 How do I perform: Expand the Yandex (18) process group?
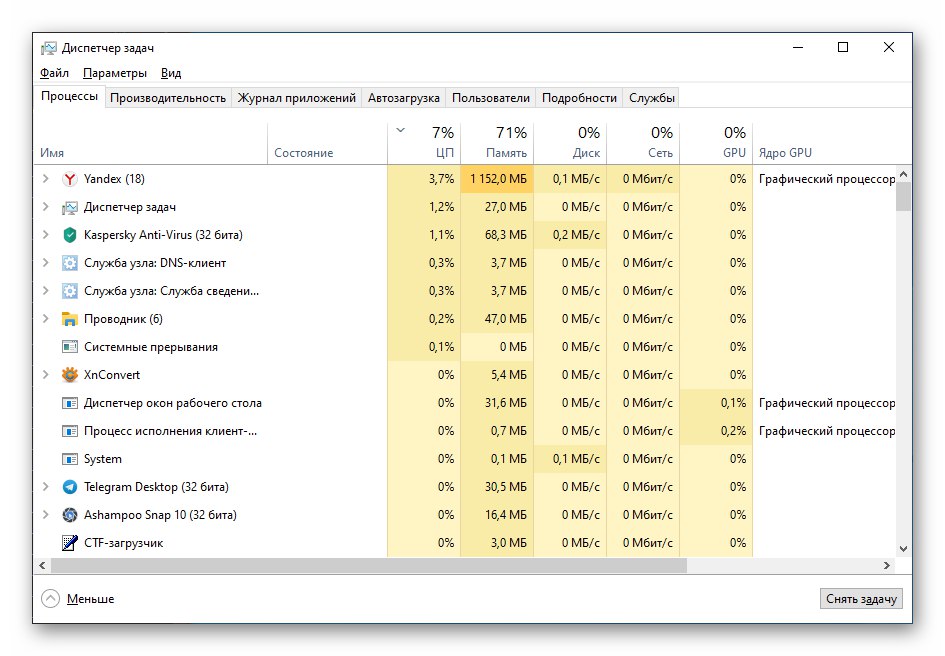pyautogui.click(x=46, y=179)
